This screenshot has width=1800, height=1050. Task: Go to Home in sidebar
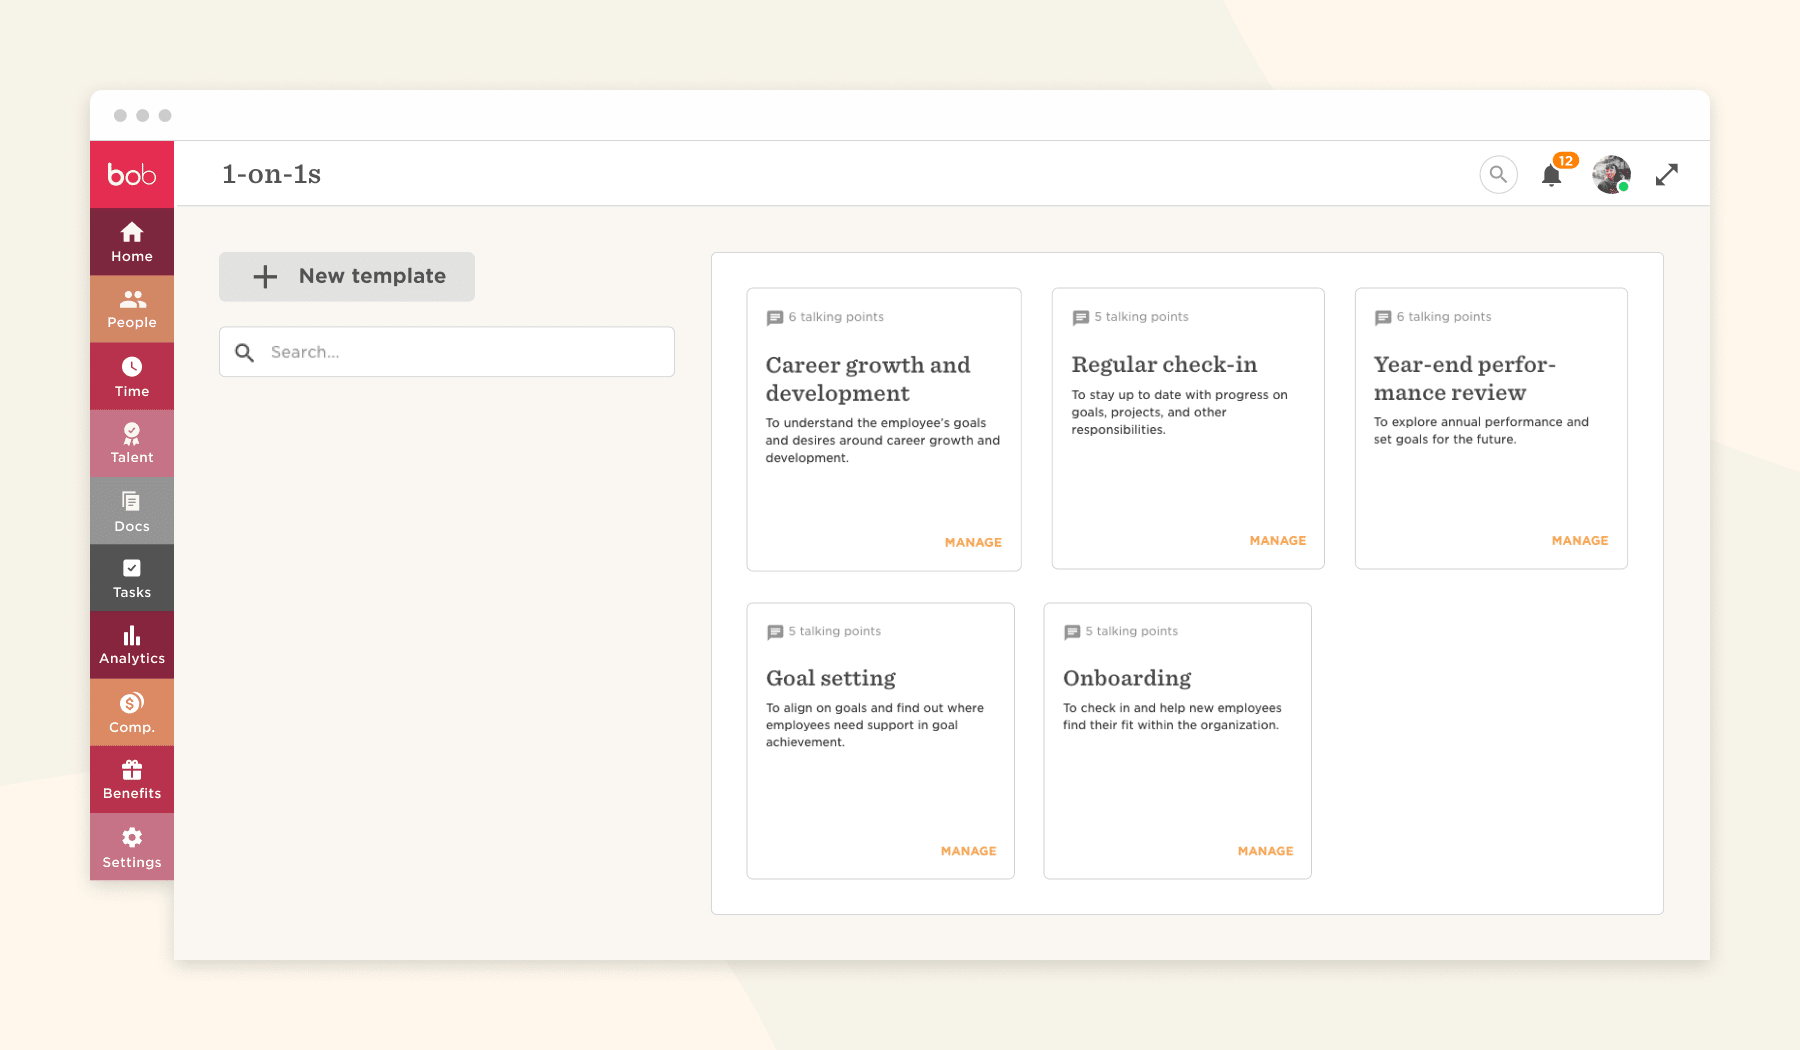click(132, 242)
